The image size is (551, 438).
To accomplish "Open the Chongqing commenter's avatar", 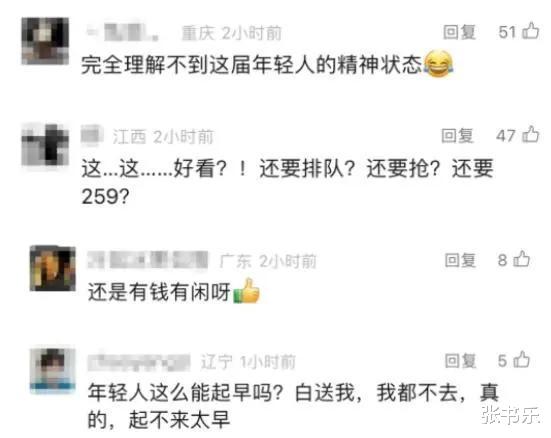I will click(x=45, y=41).
